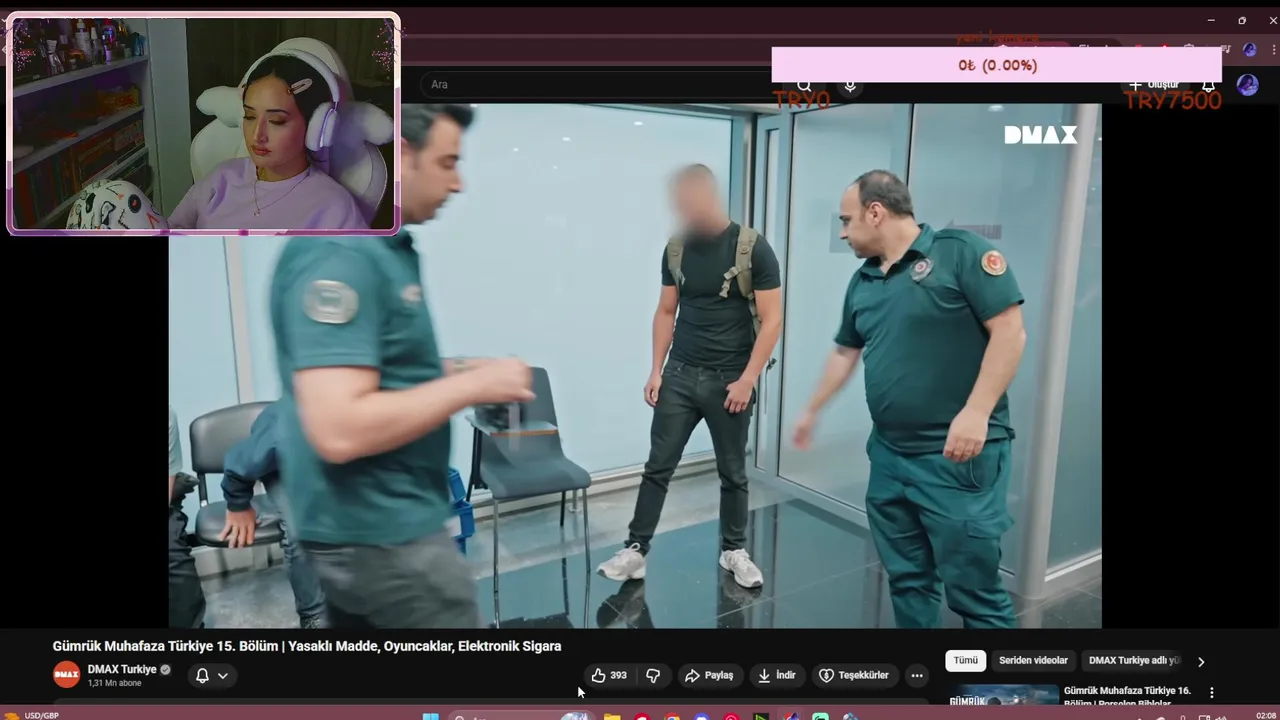Open the notification bell dropdown for DMAX Turkiye

(x=211, y=676)
